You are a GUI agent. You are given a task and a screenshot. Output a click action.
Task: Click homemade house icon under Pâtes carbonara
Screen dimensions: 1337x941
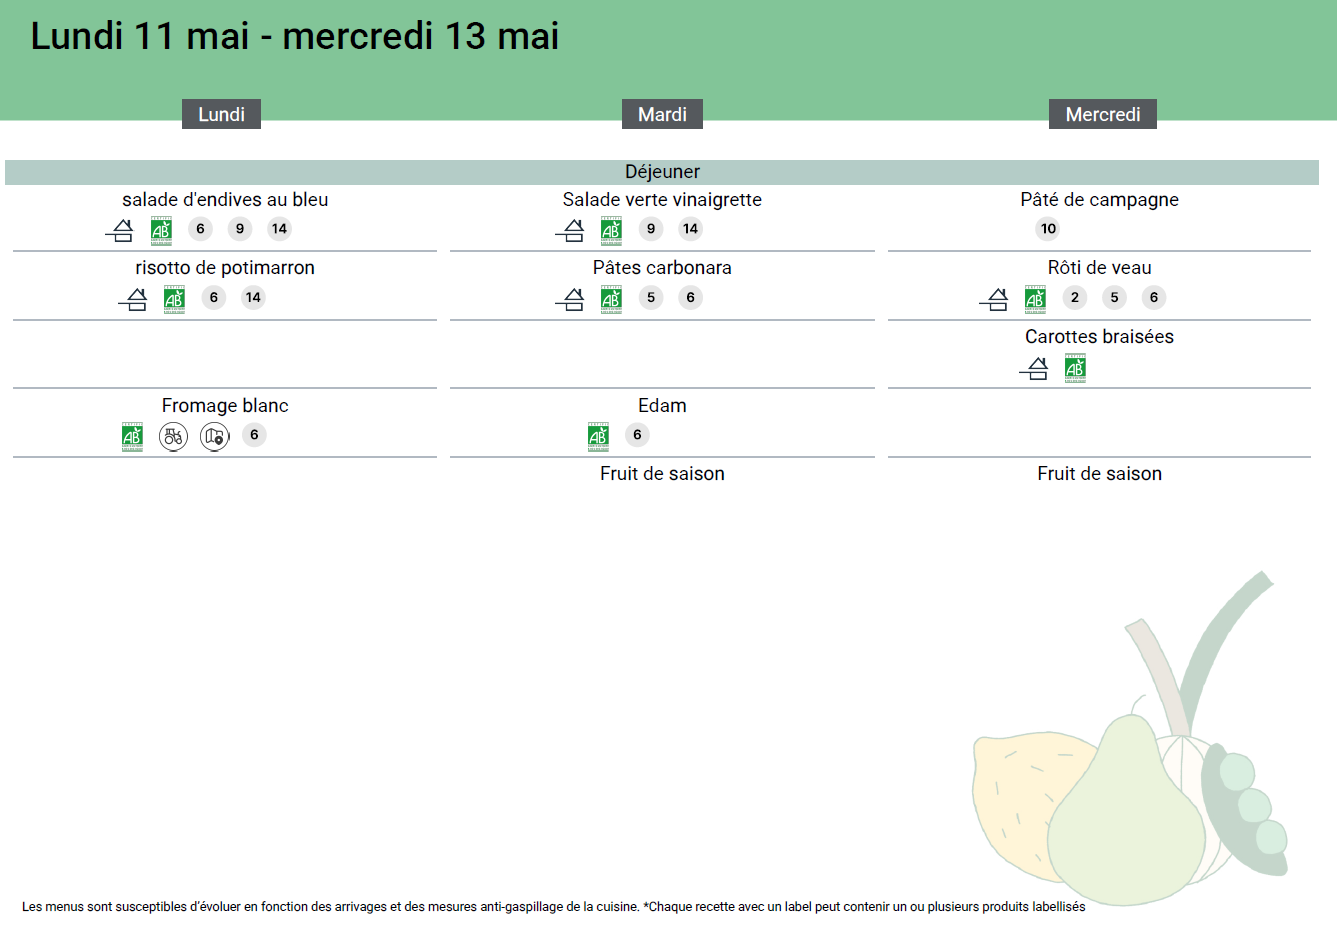click(x=571, y=299)
